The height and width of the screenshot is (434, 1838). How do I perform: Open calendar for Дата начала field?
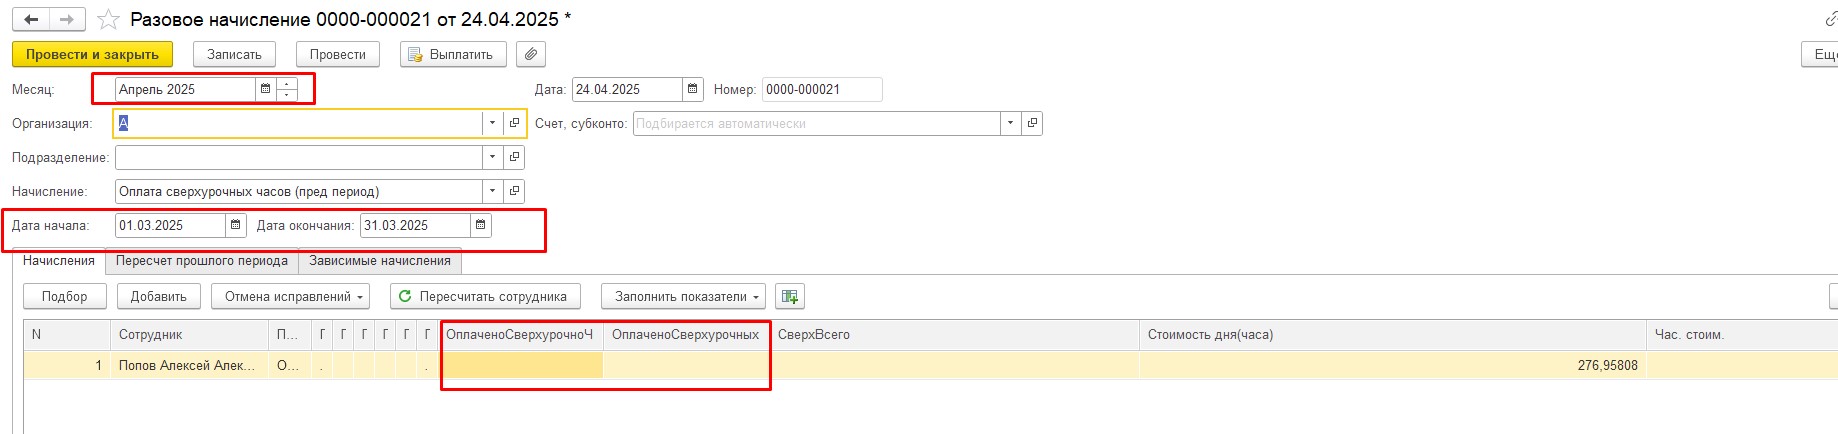[235, 225]
